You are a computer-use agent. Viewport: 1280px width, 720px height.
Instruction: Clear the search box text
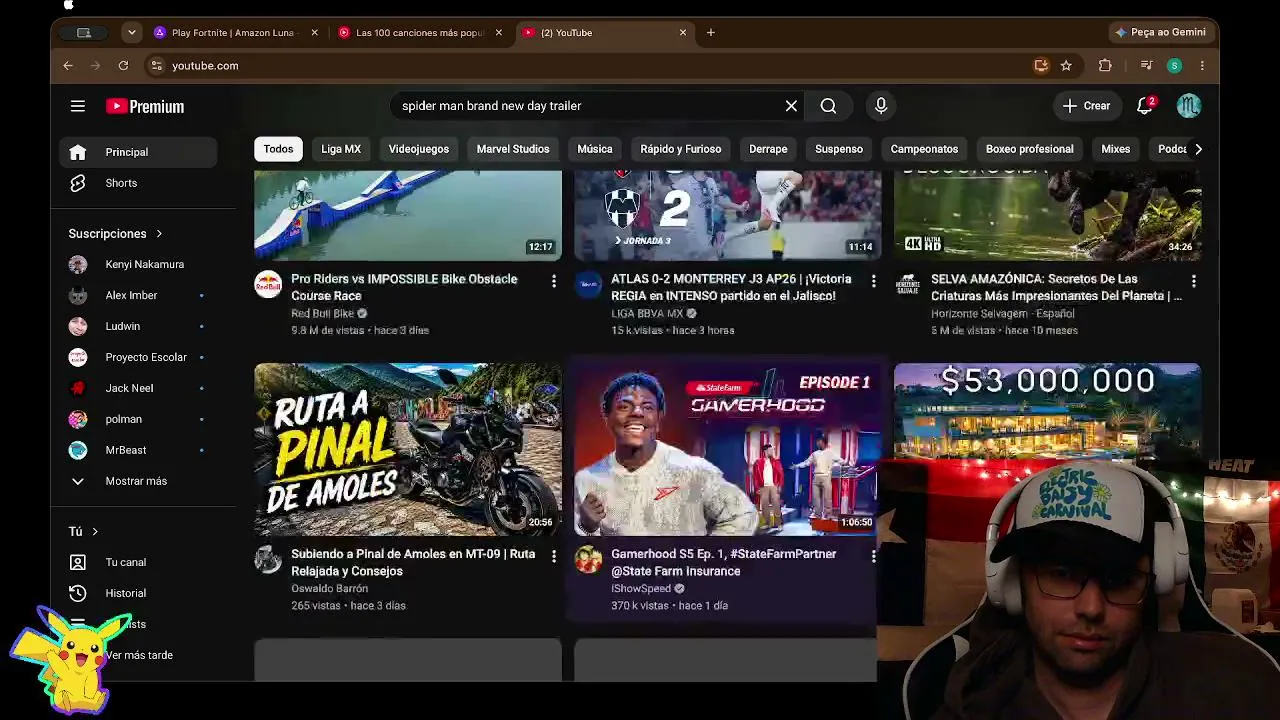point(791,106)
